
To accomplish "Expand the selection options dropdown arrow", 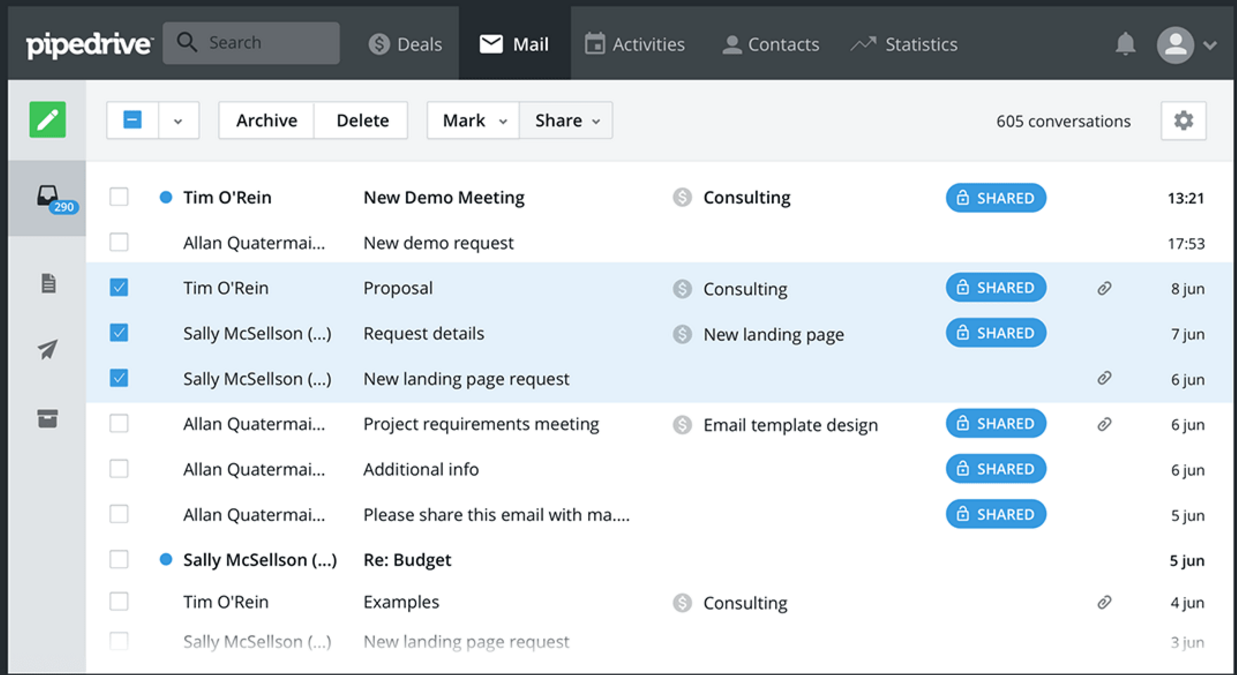I will point(178,121).
